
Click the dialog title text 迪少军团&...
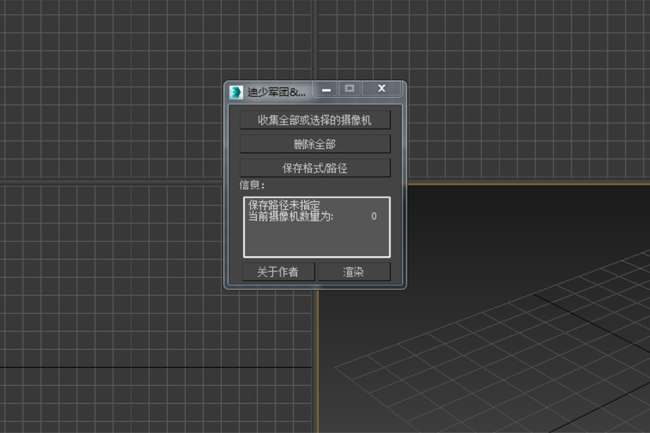point(276,91)
